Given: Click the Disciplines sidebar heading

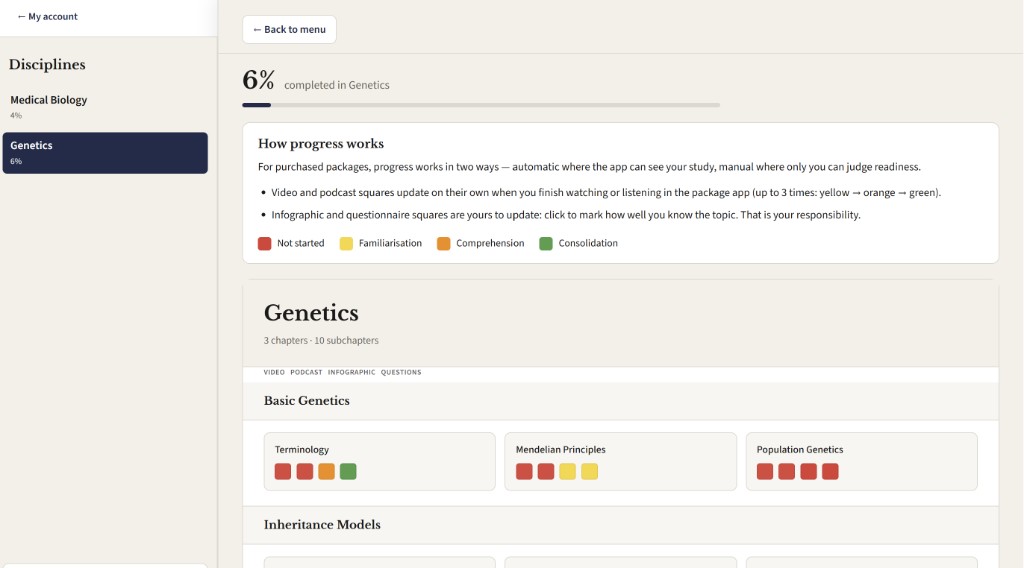Looking at the screenshot, I should 47,65.
